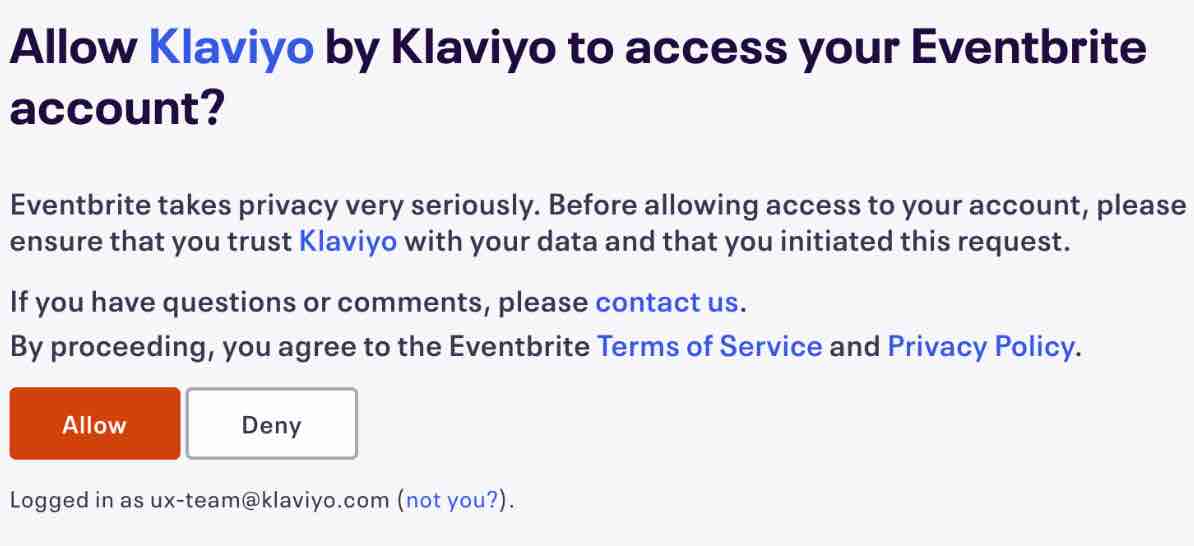Screen dimensions: 1194x546
Task: Open the "contact us" link
Action: click(x=666, y=302)
